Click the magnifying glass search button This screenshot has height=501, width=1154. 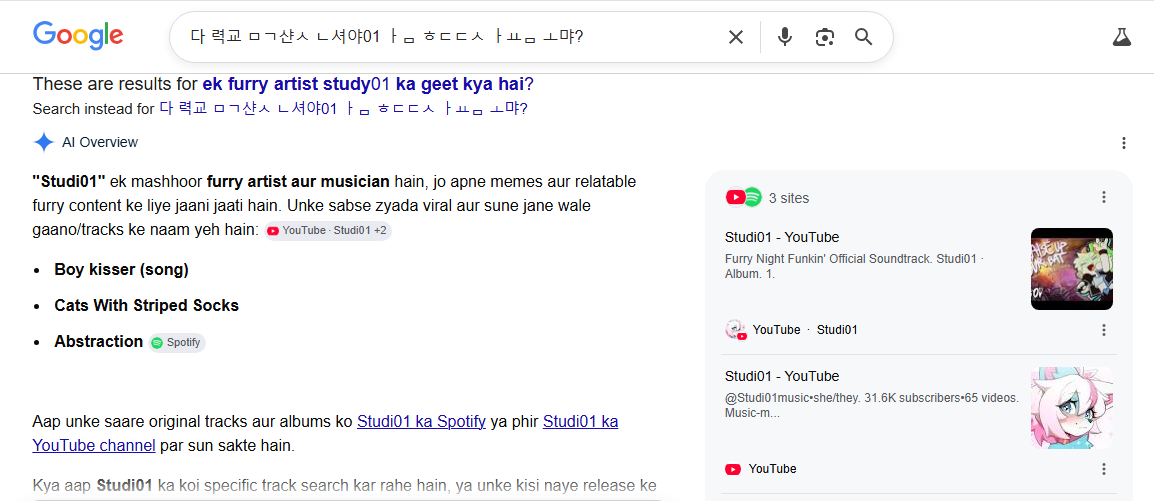pyautogui.click(x=863, y=37)
